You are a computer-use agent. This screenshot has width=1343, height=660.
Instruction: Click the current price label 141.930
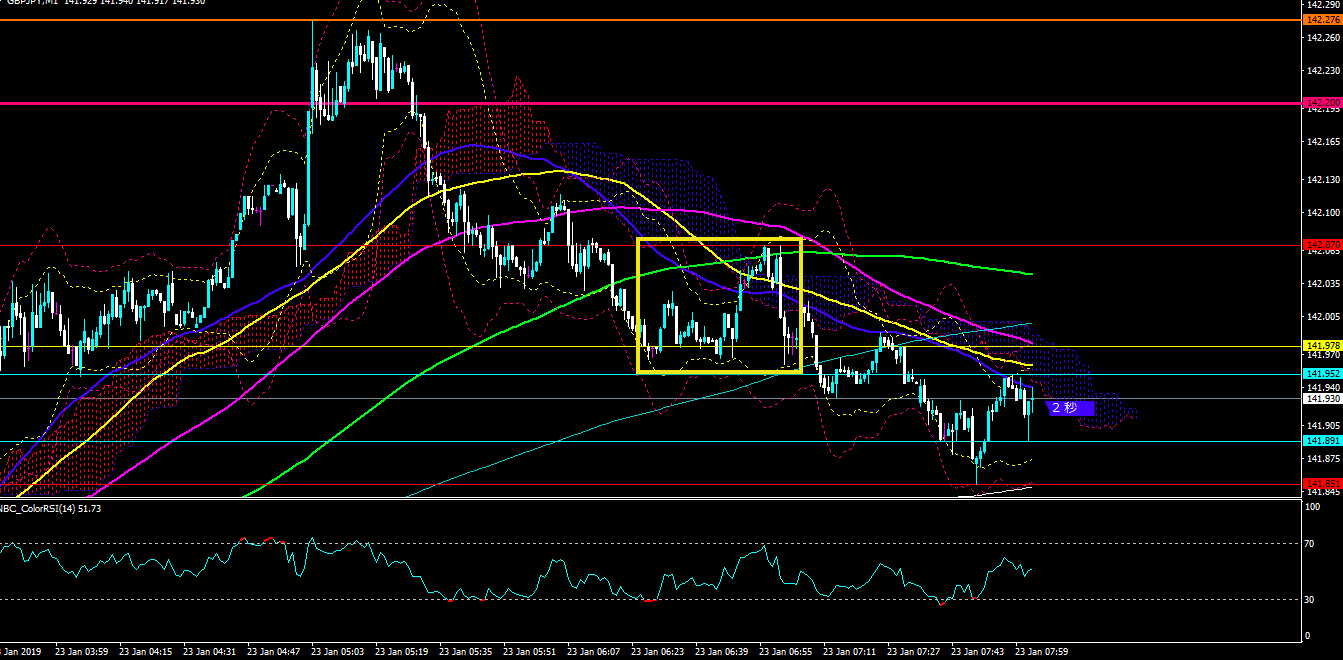[x=1323, y=398]
